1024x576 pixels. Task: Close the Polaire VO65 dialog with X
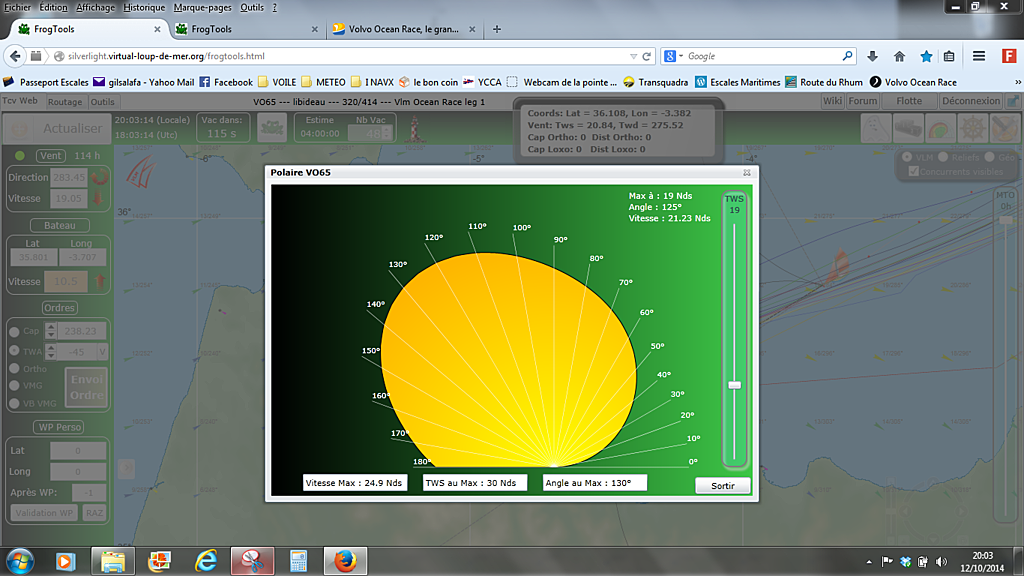tap(746, 172)
